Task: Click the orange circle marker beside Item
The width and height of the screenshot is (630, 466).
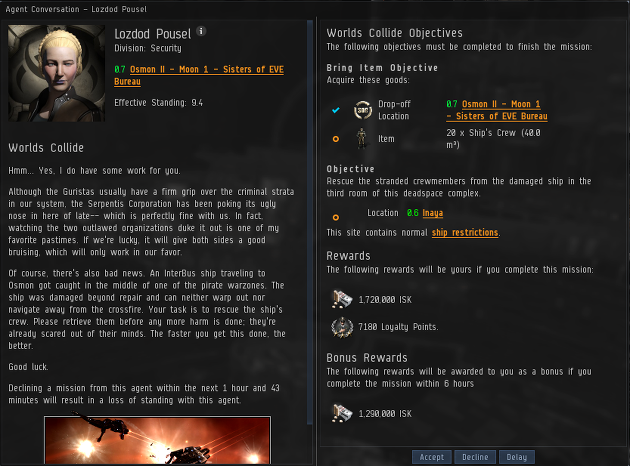Action: [336, 139]
